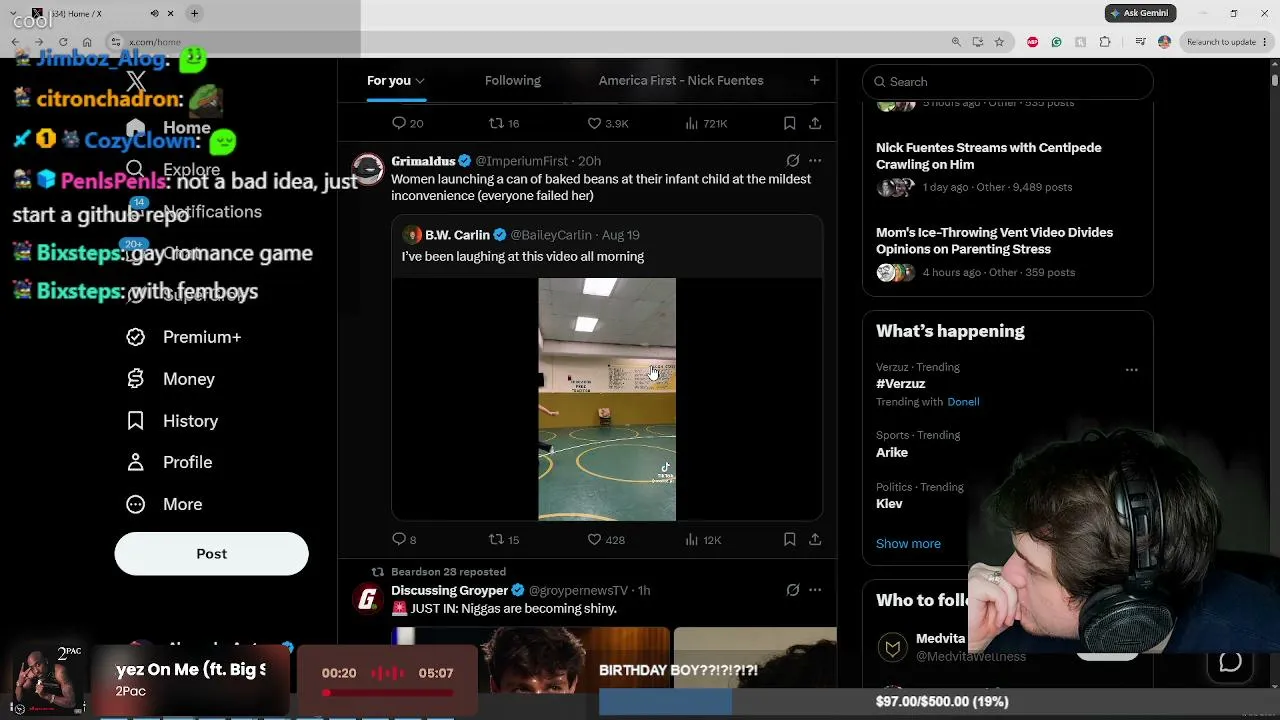Open the Nick Fuentes Centipede story
The image size is (1280, 720).
(x=1007, y=170)
